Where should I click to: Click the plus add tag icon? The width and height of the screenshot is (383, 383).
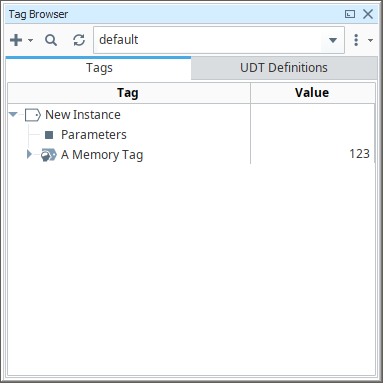[16, 40]
